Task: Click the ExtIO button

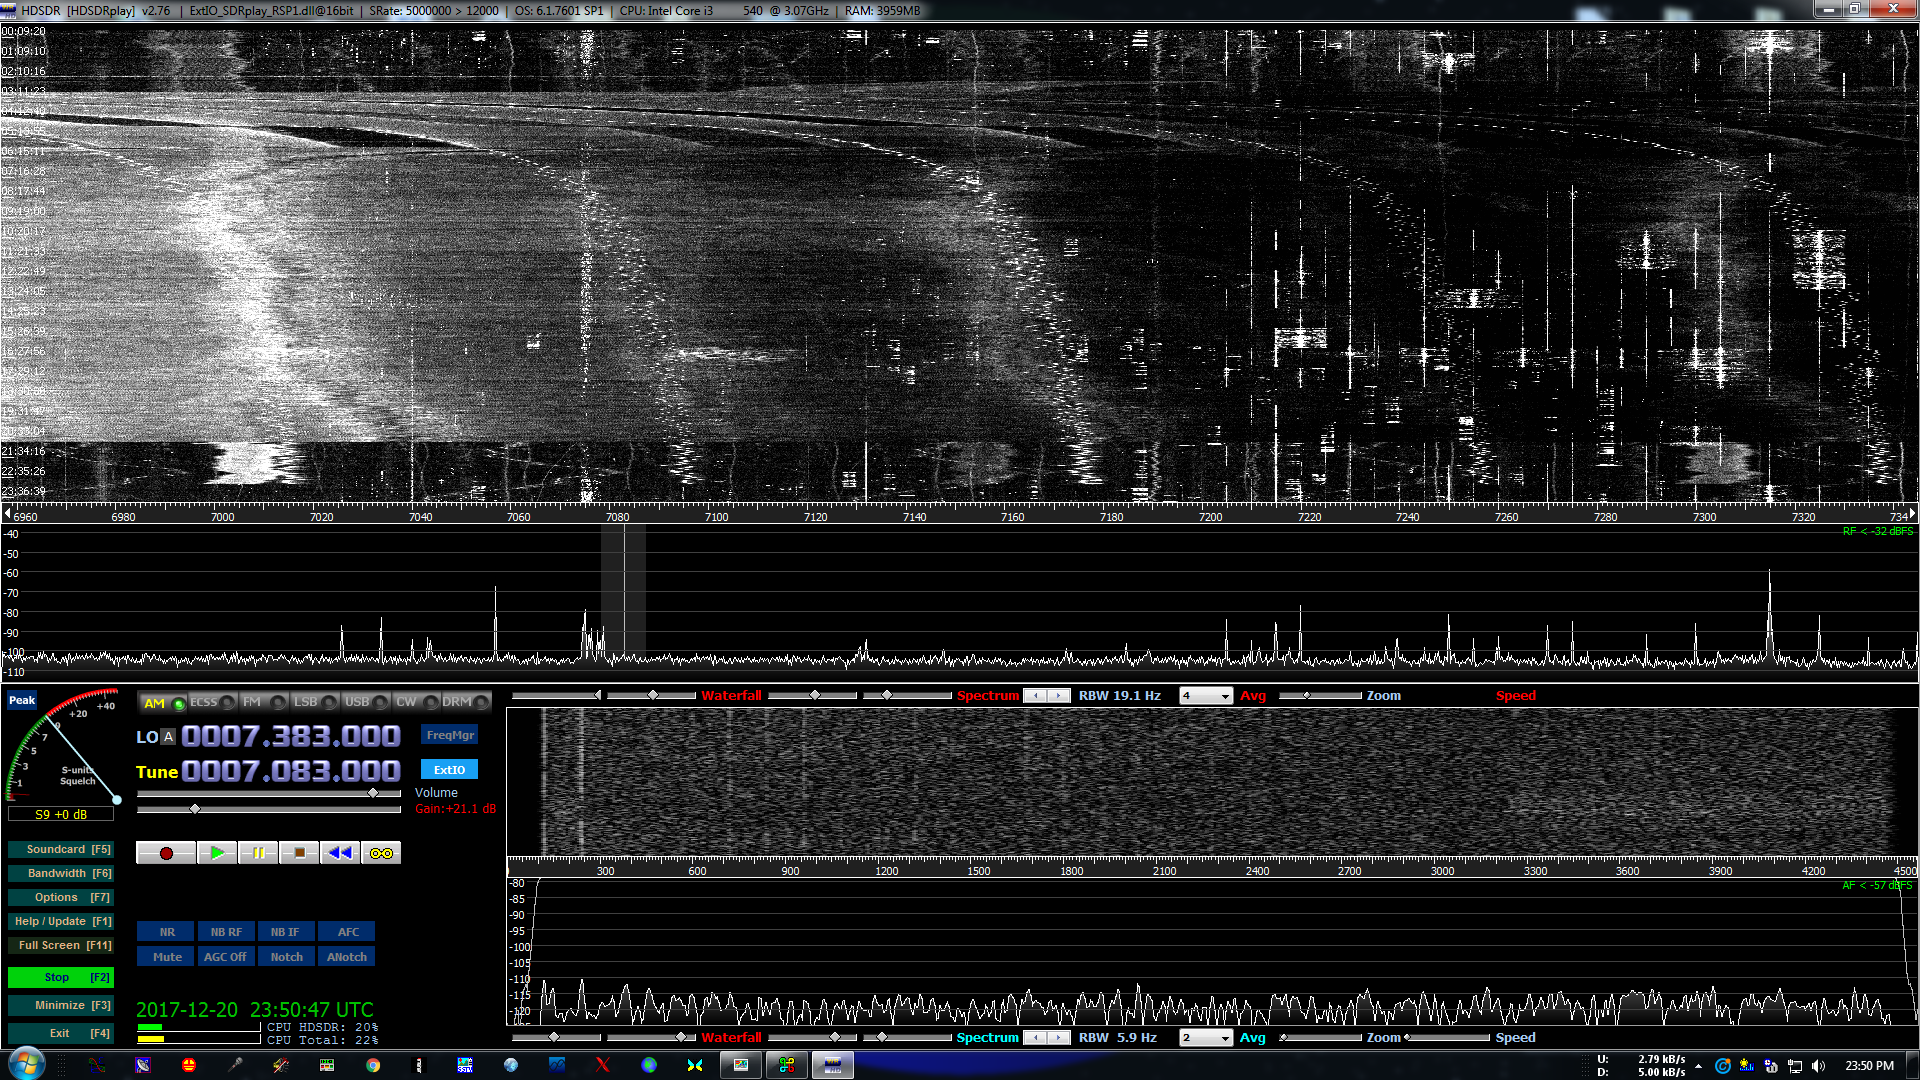Action: [449, 770]
